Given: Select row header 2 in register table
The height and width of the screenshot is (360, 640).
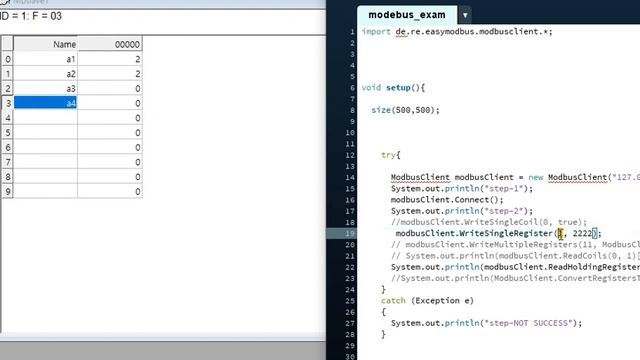Looking at the screenshot, I should (x=7, y=89).
